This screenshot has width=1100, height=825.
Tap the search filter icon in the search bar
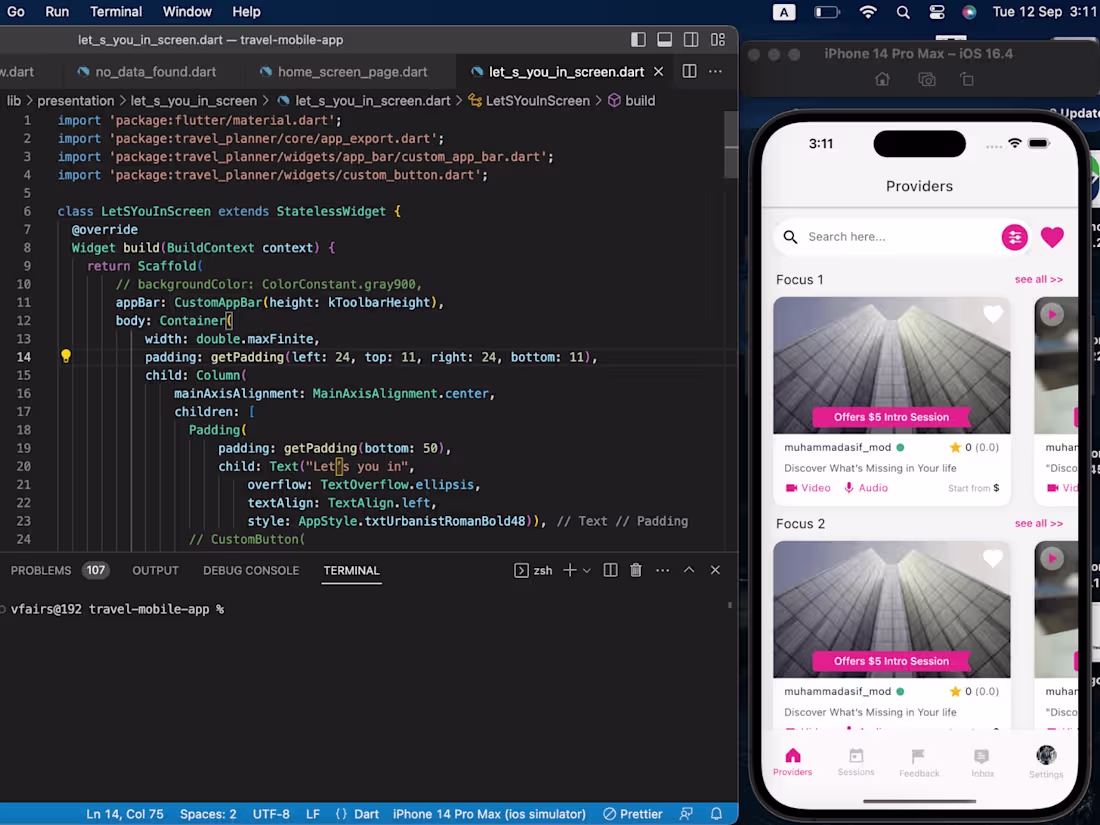1015,237
